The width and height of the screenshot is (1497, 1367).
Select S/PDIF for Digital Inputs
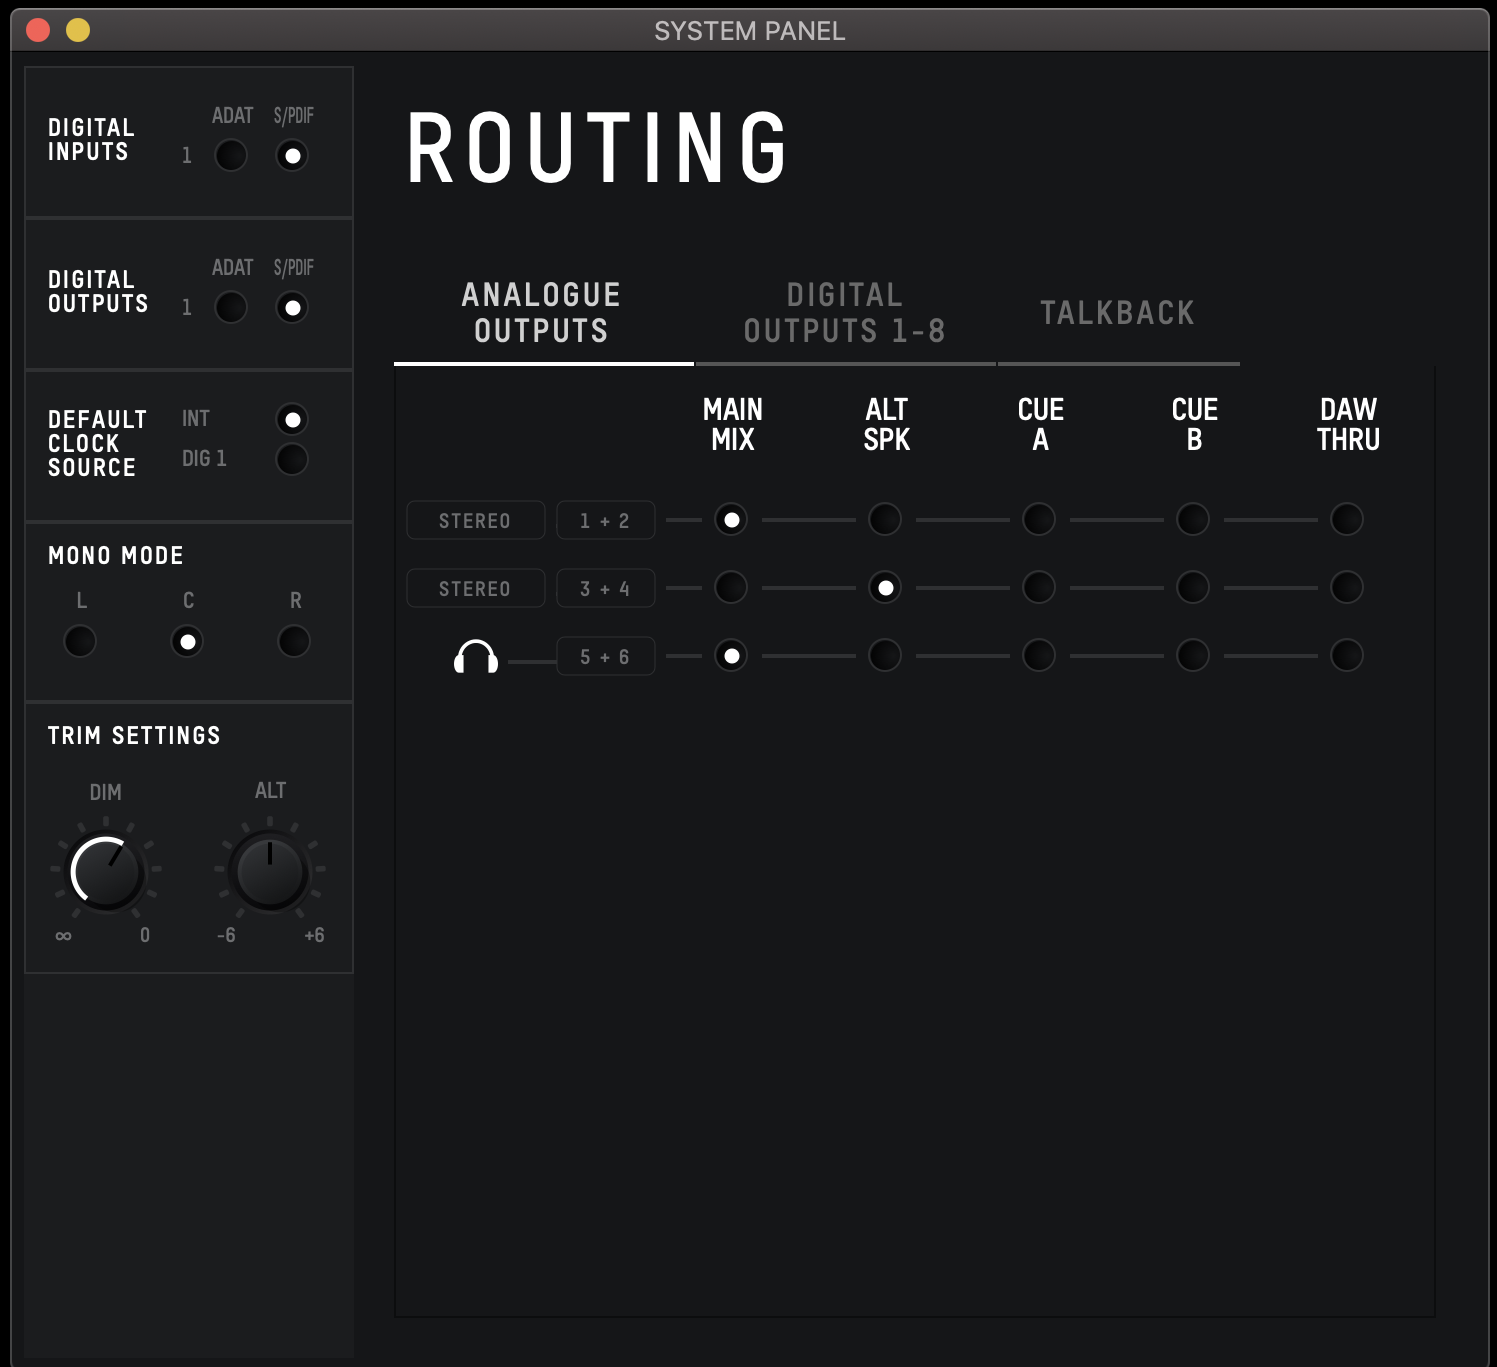292,155
